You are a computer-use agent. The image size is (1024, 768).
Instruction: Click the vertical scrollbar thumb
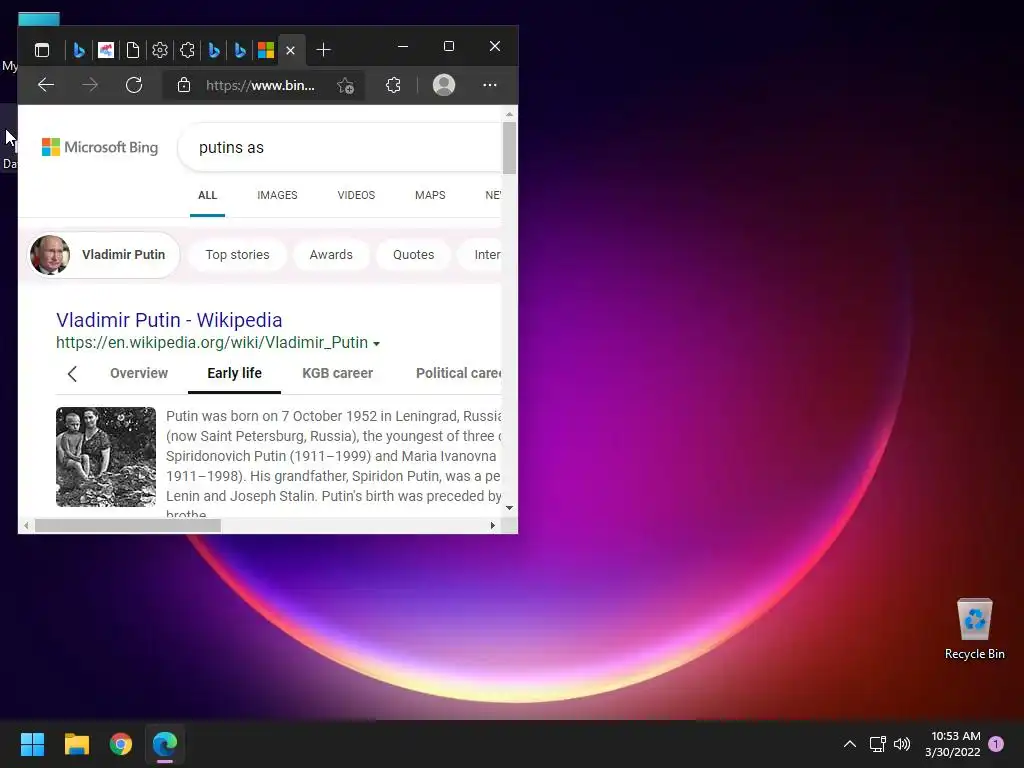509,148
